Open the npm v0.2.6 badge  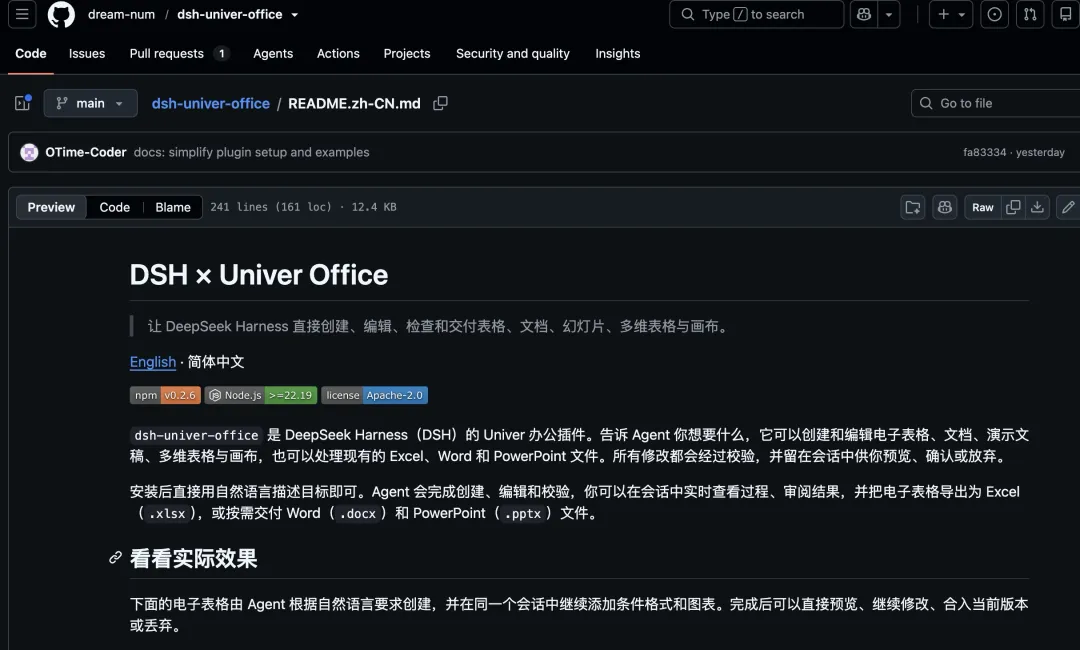(165, 395)
